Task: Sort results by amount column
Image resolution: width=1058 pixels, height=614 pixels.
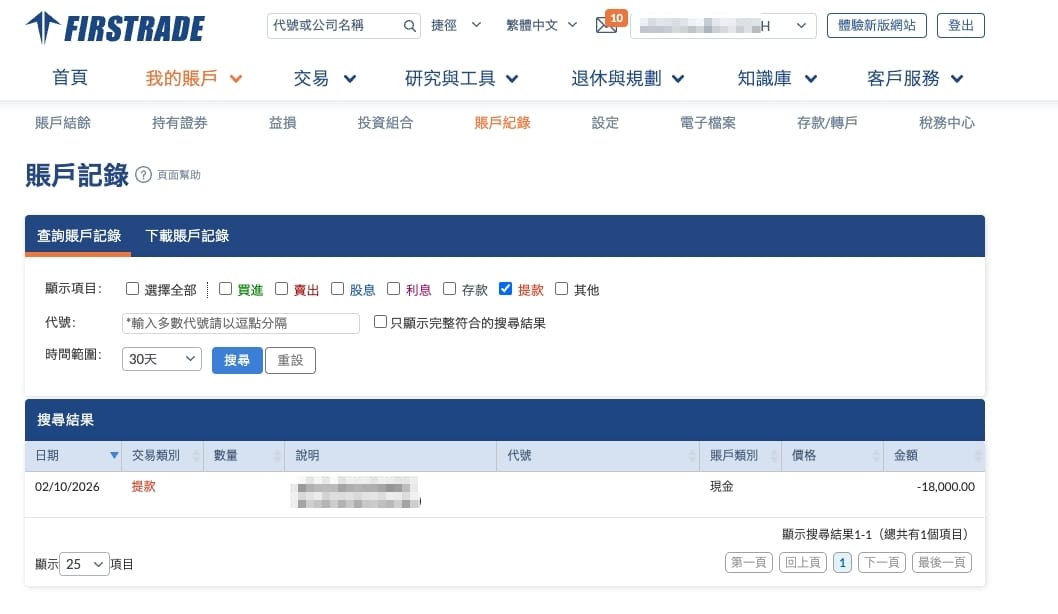Action: (977, 456)
